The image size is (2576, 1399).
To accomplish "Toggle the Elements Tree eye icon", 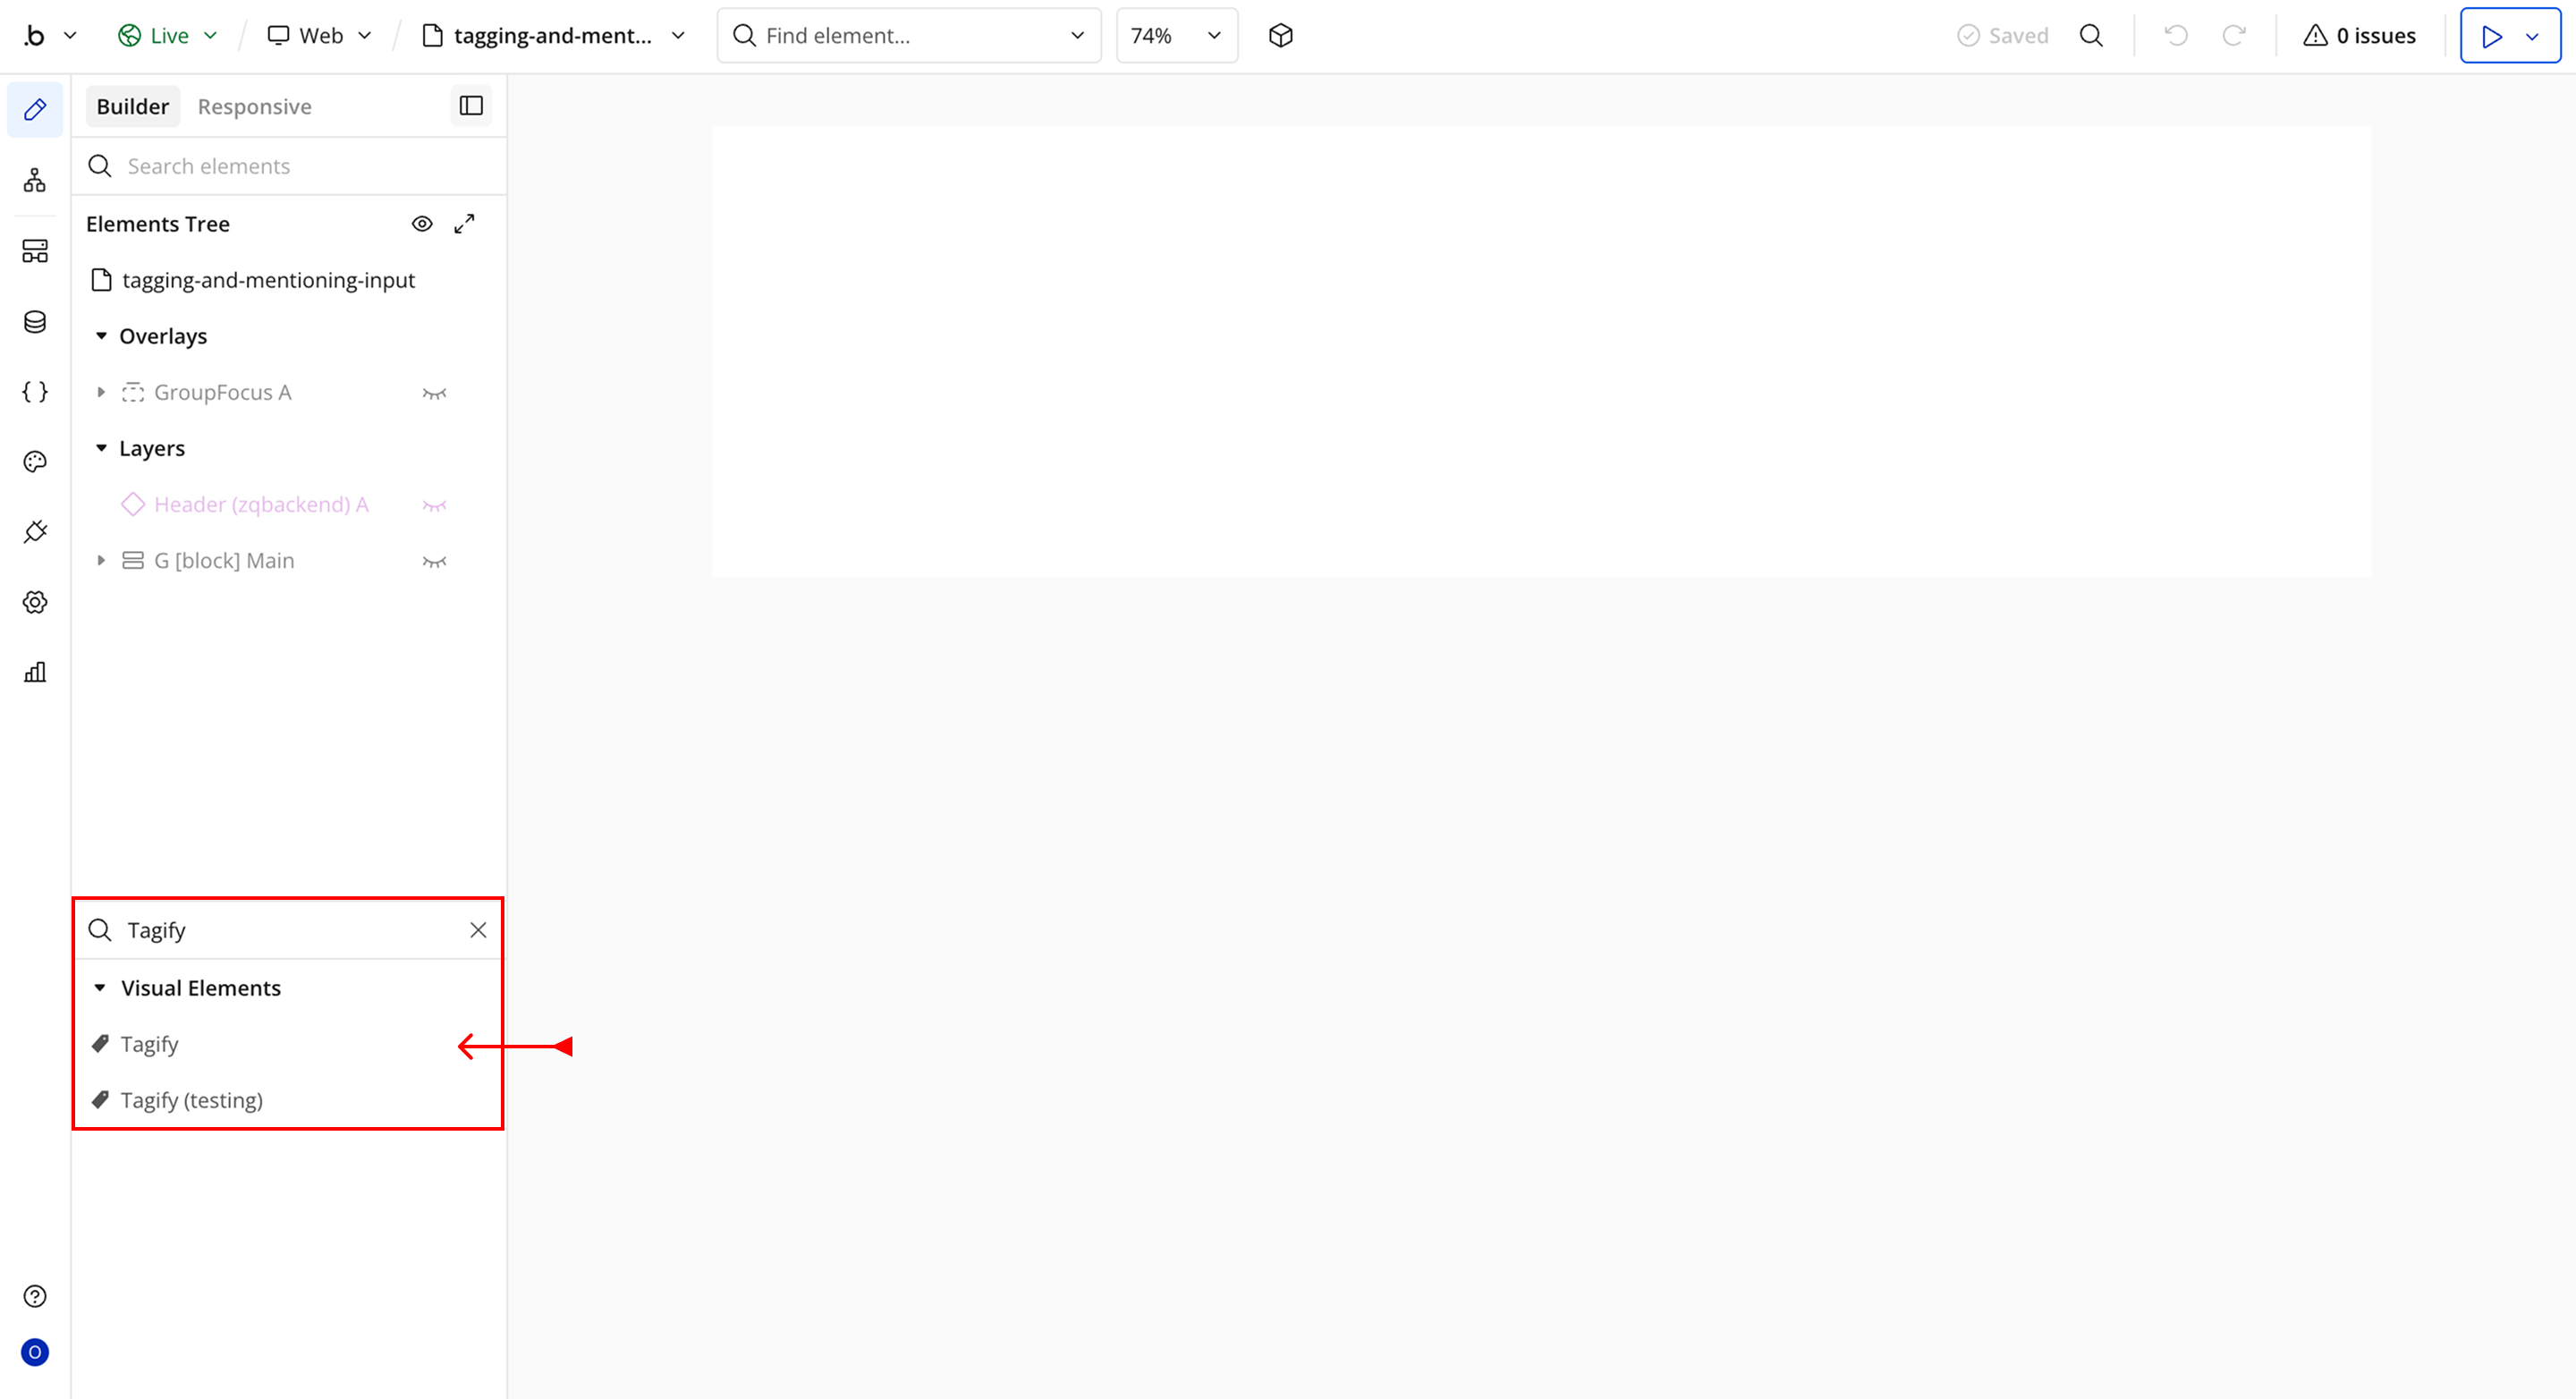I will [x=422, y=224].
